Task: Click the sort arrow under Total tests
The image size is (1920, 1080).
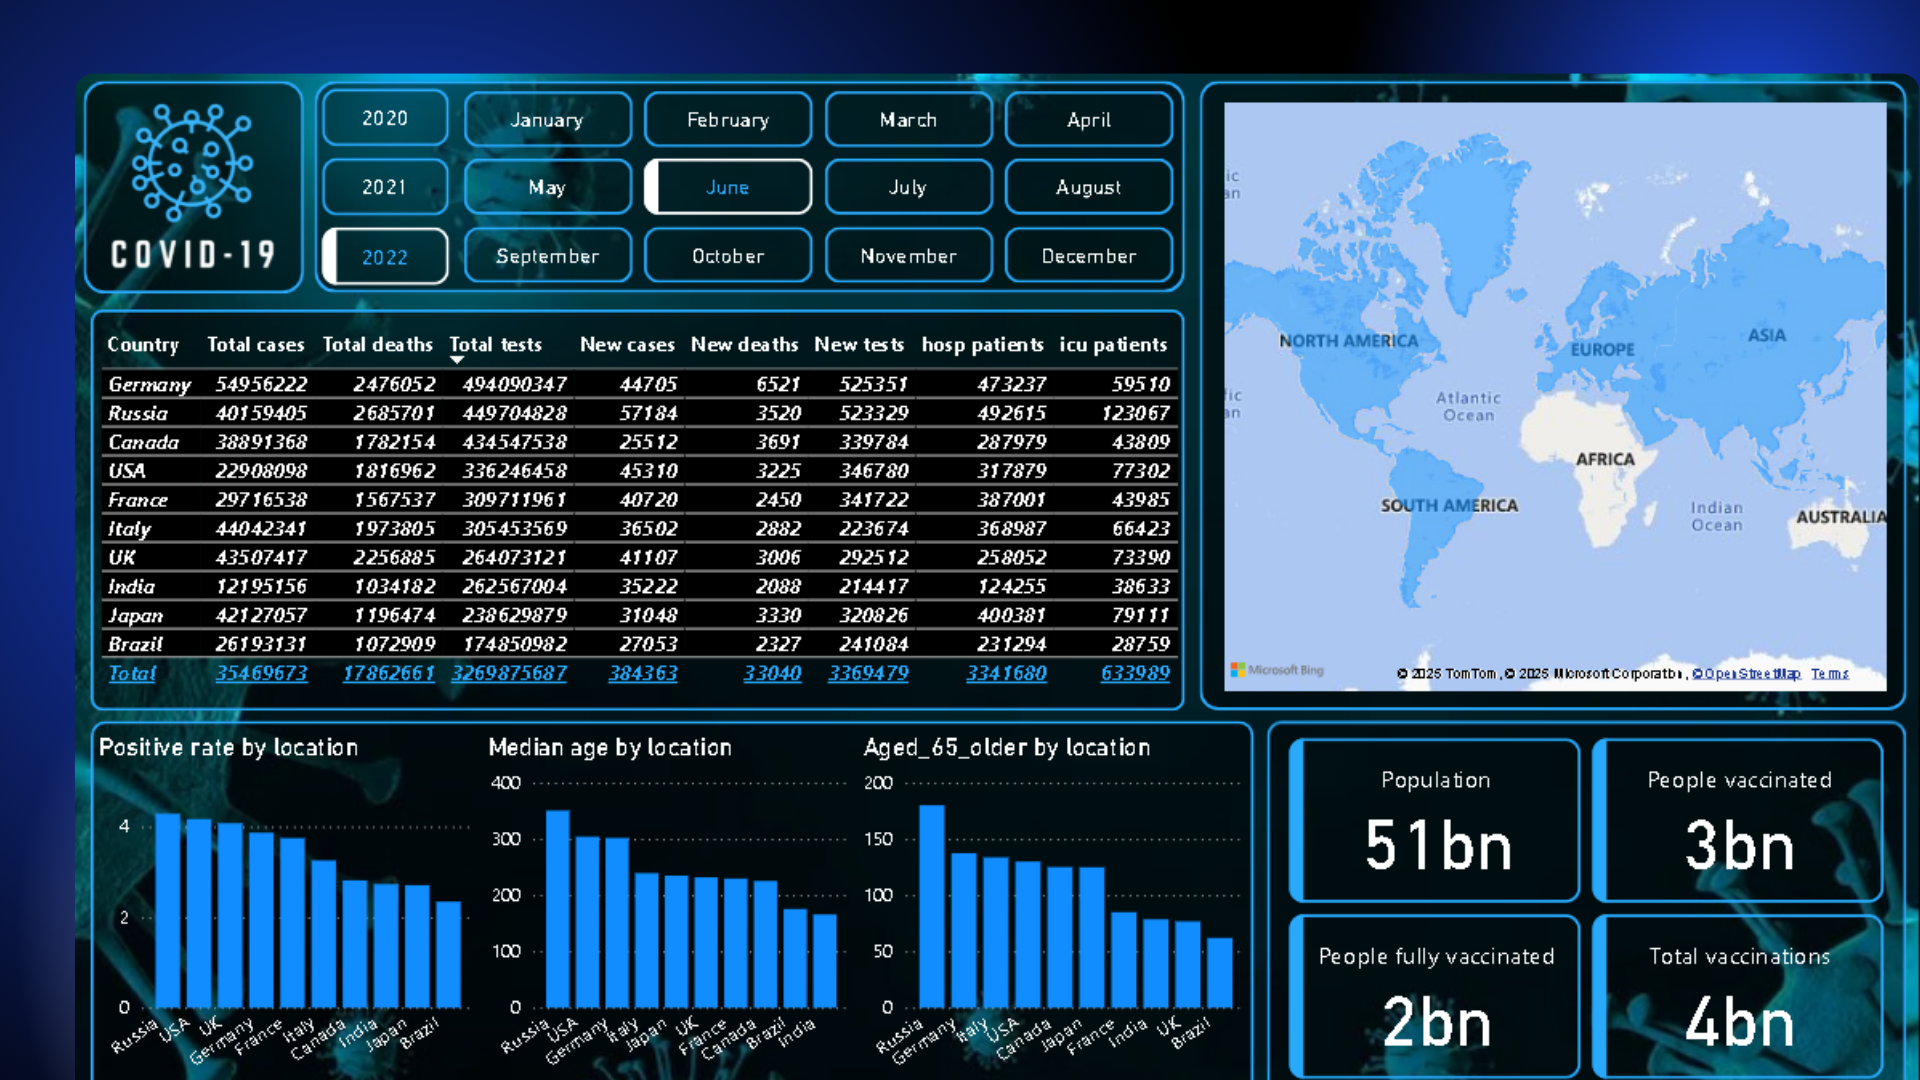Action: [457, 360]
